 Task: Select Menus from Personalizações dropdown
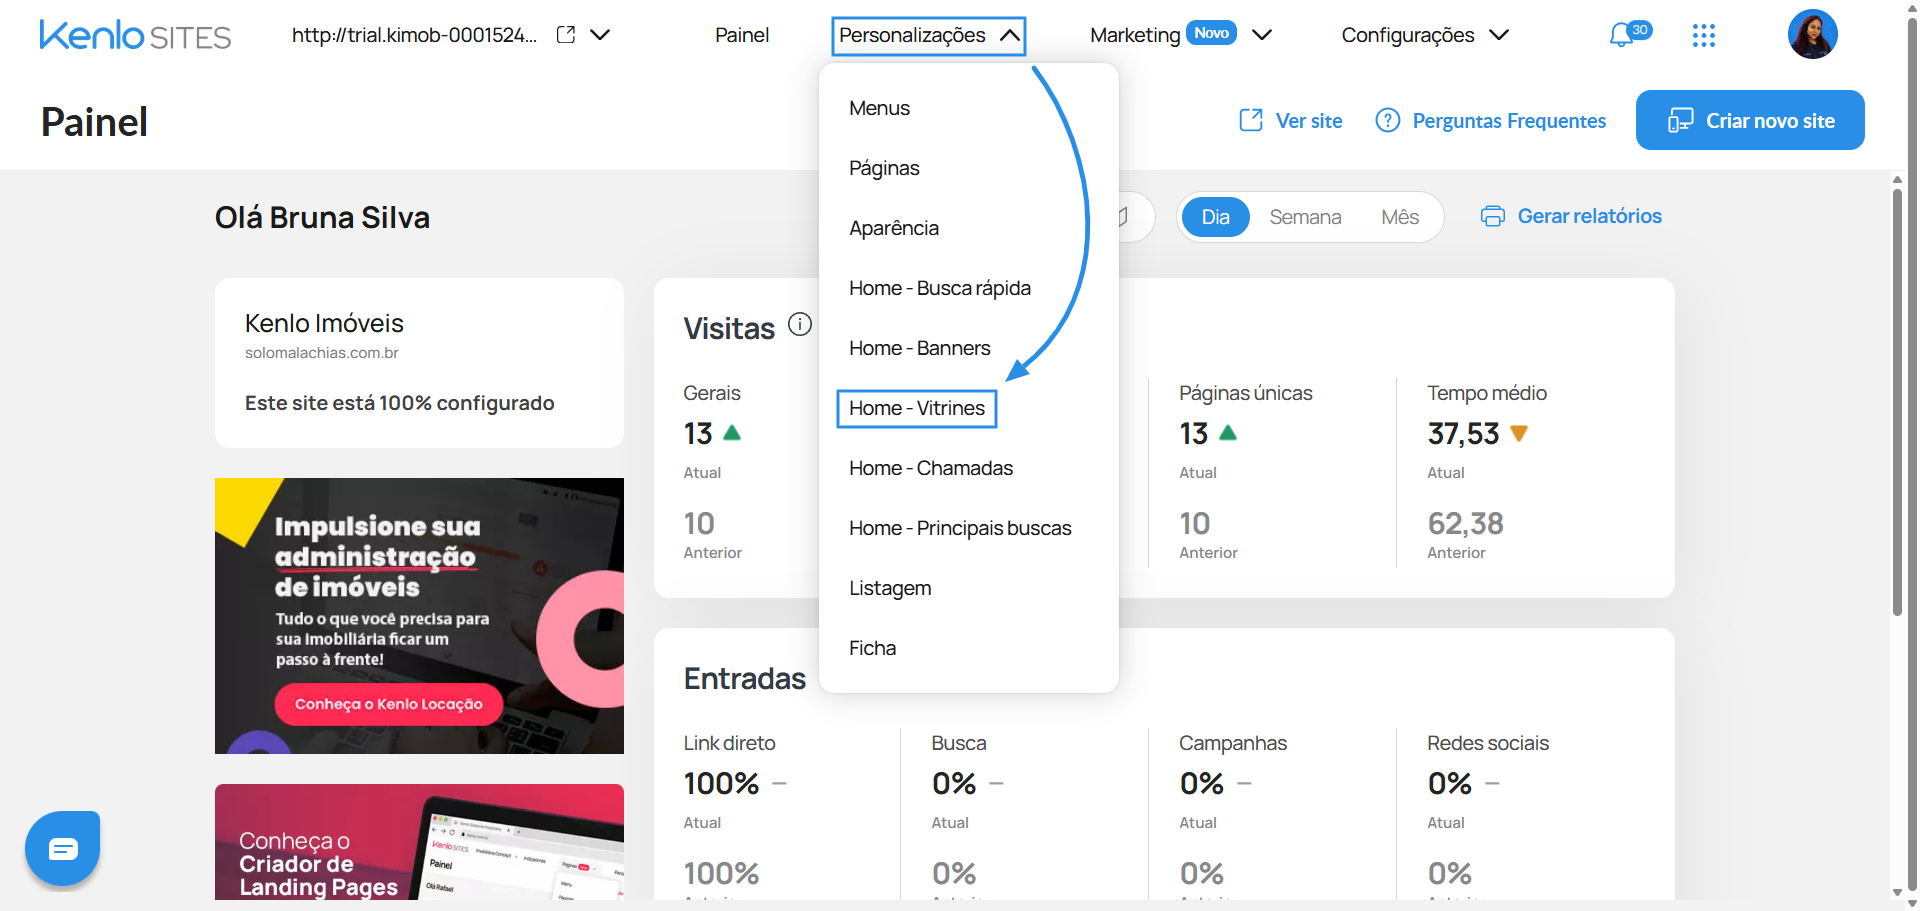[x=879, y=108]
